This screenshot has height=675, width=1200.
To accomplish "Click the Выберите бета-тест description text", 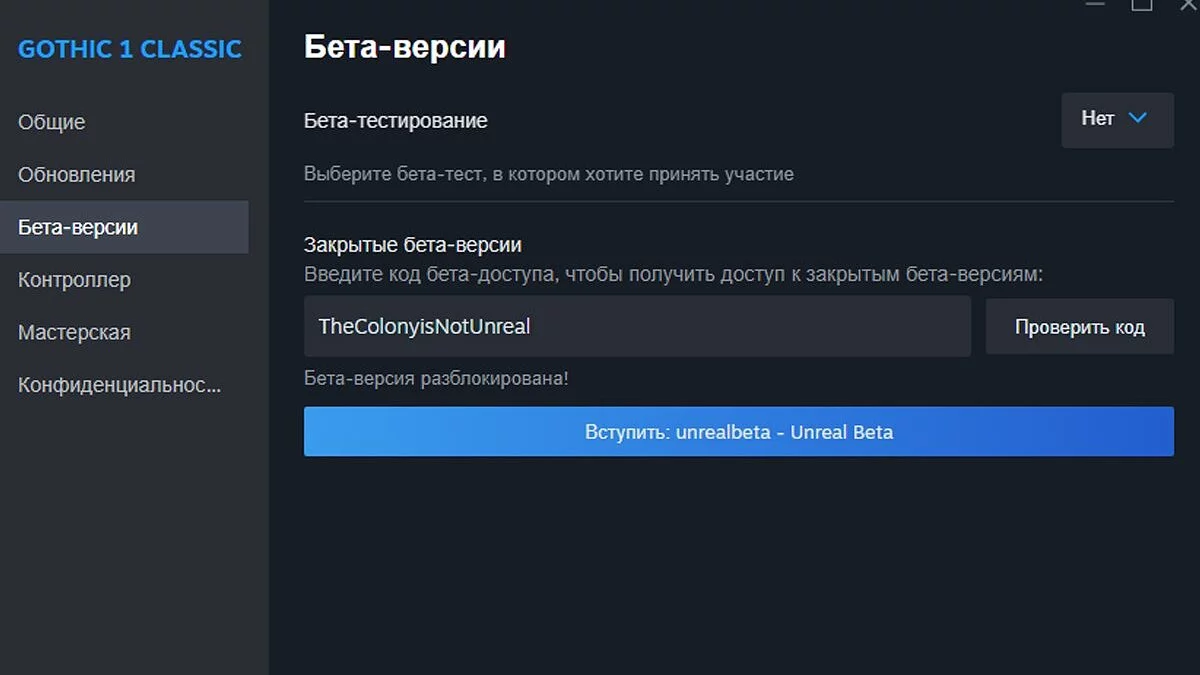I will pyautogui.click(x=549, y=174).
